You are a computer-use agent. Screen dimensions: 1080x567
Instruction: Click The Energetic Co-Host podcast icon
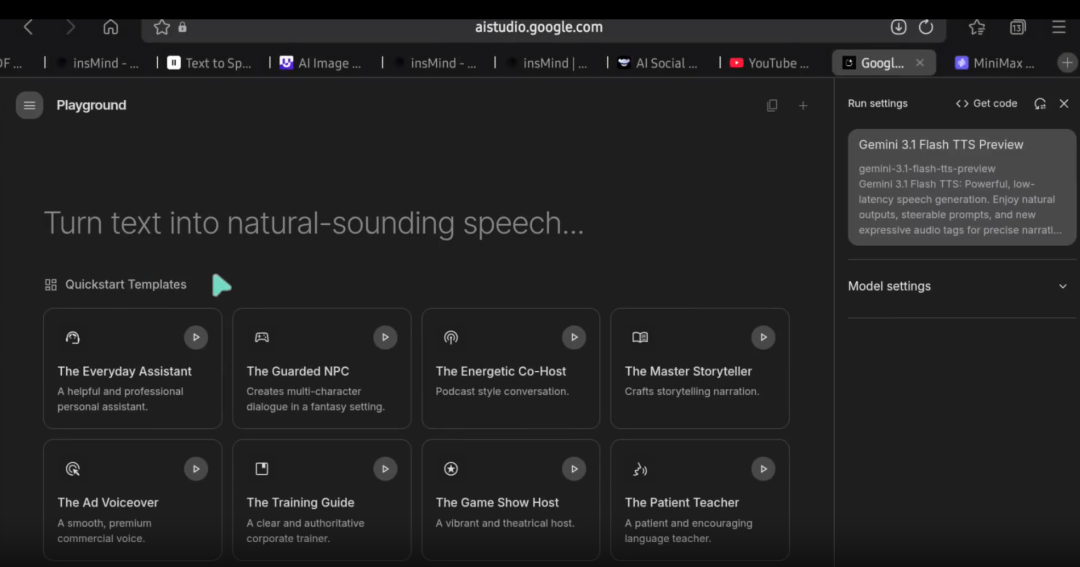click(450, 337)
